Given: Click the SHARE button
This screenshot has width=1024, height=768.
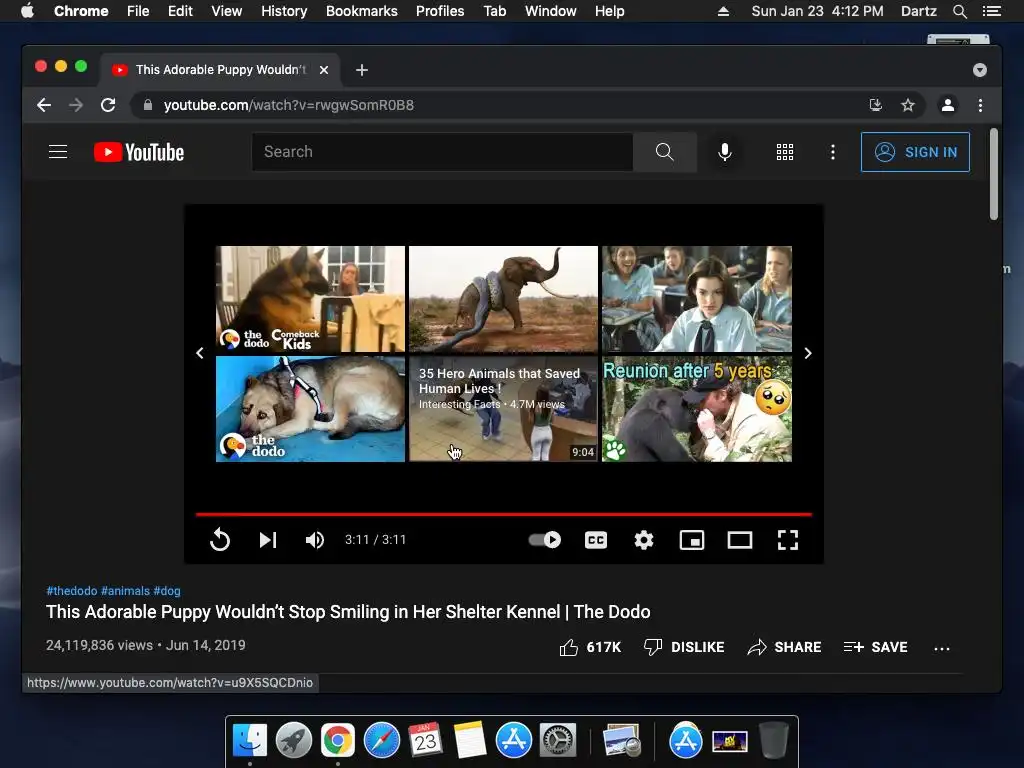Looking at the screenshot, I should (784, 647).
